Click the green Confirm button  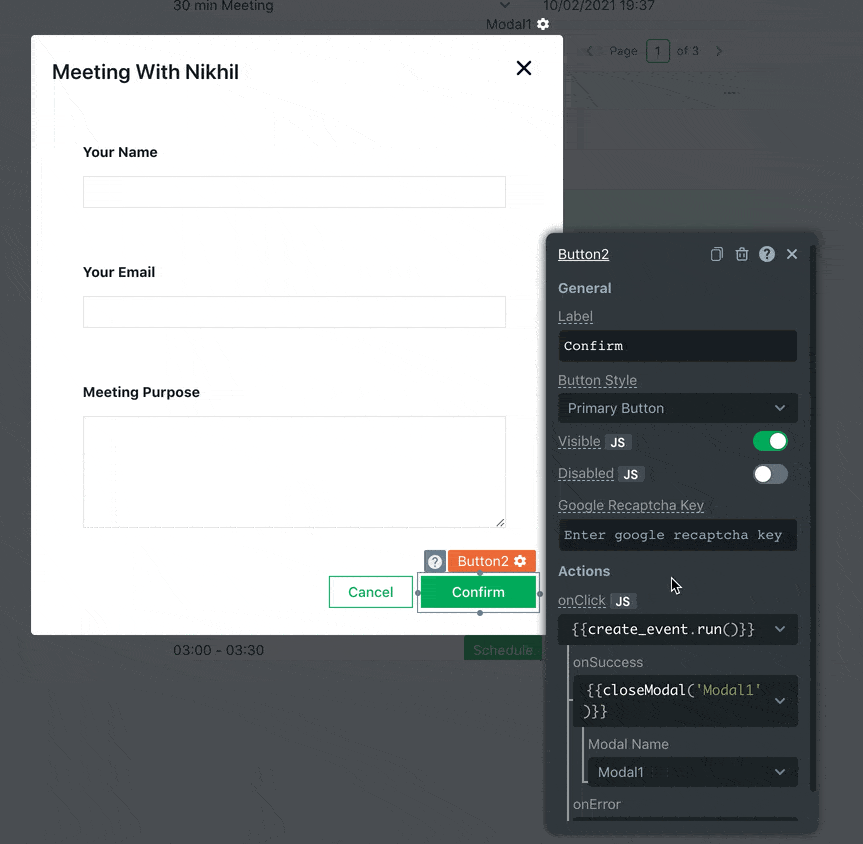click(x=478, y=592)
